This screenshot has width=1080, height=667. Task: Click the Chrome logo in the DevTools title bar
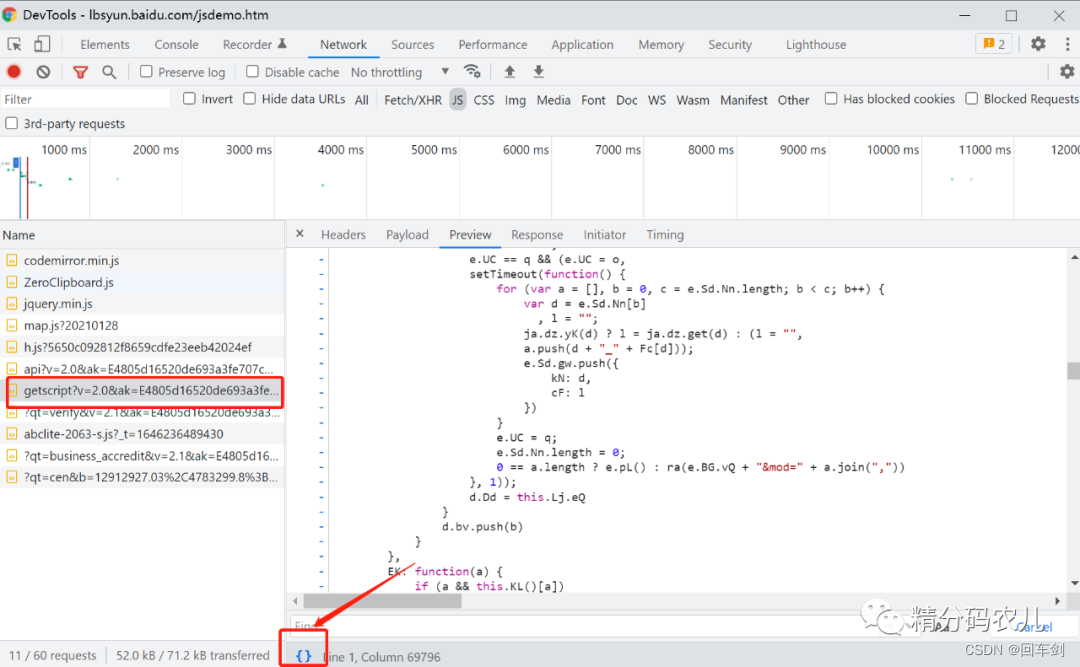[9, 14]
